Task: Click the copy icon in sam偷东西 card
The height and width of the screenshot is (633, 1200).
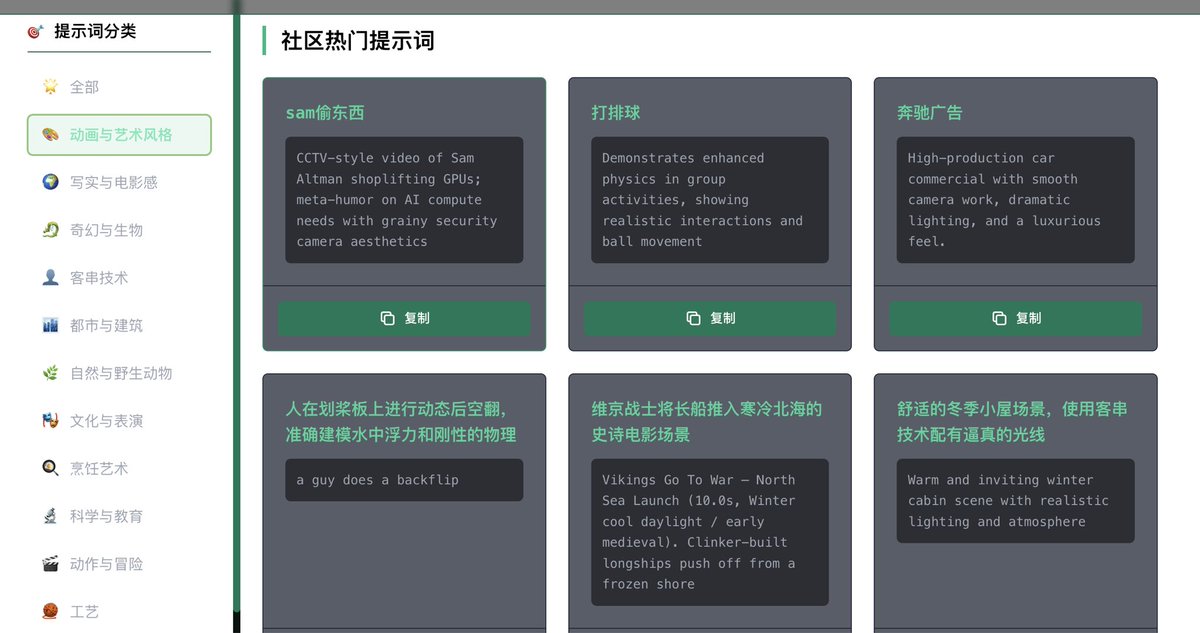Action: pyautogui.click(x=388, y=318)
